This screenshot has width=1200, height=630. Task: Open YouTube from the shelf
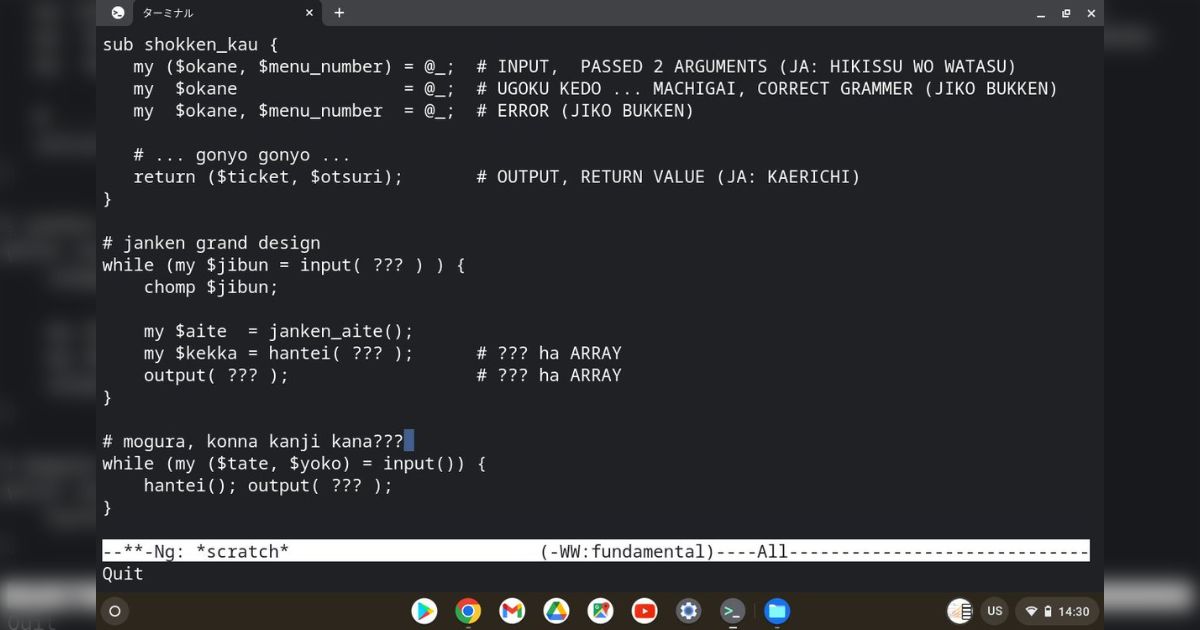tap(644, 610)
